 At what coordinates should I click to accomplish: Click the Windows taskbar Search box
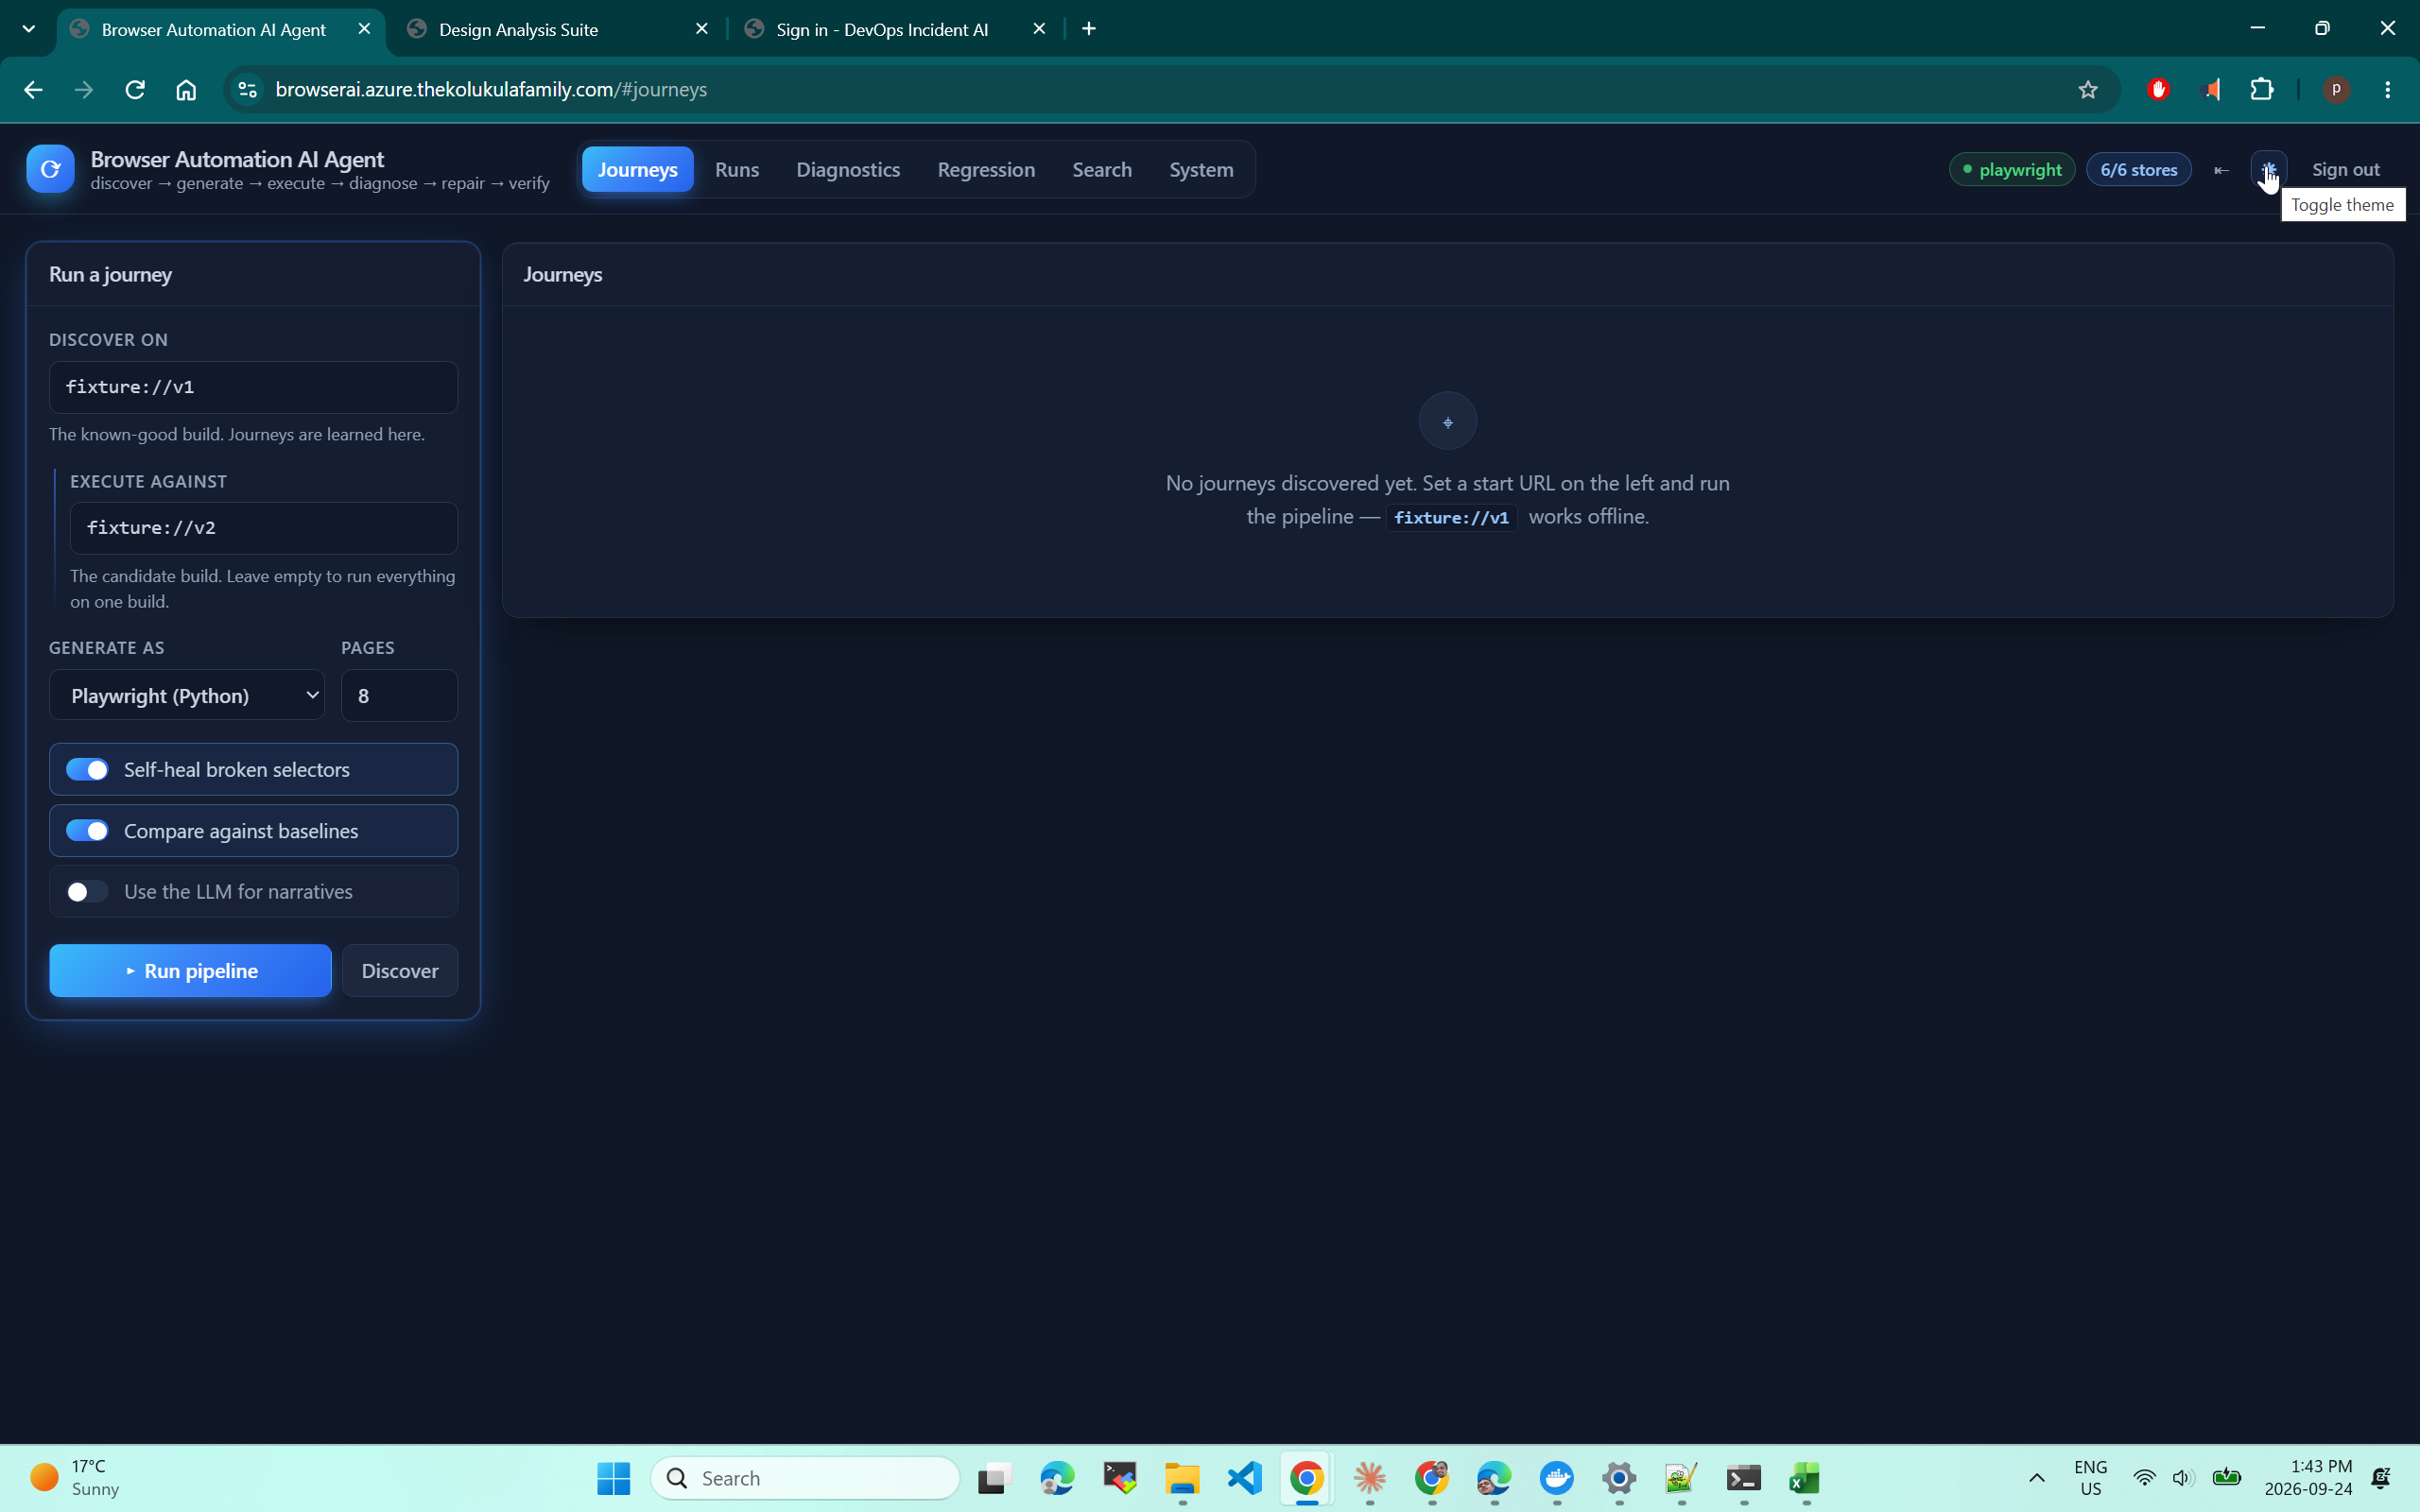click(x=805, y=1478)
